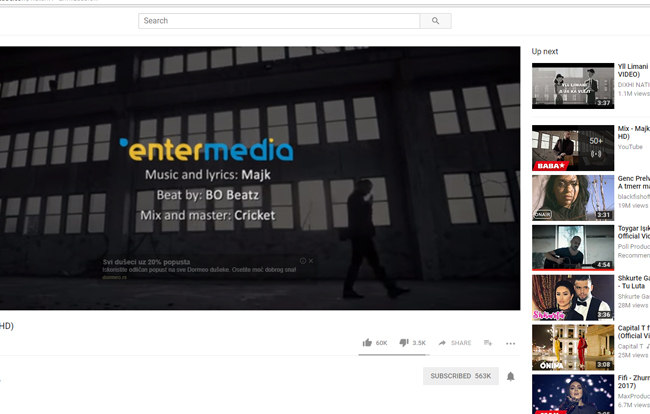
Task: Click the 'Up next' heading
Action: coord(545,51)
